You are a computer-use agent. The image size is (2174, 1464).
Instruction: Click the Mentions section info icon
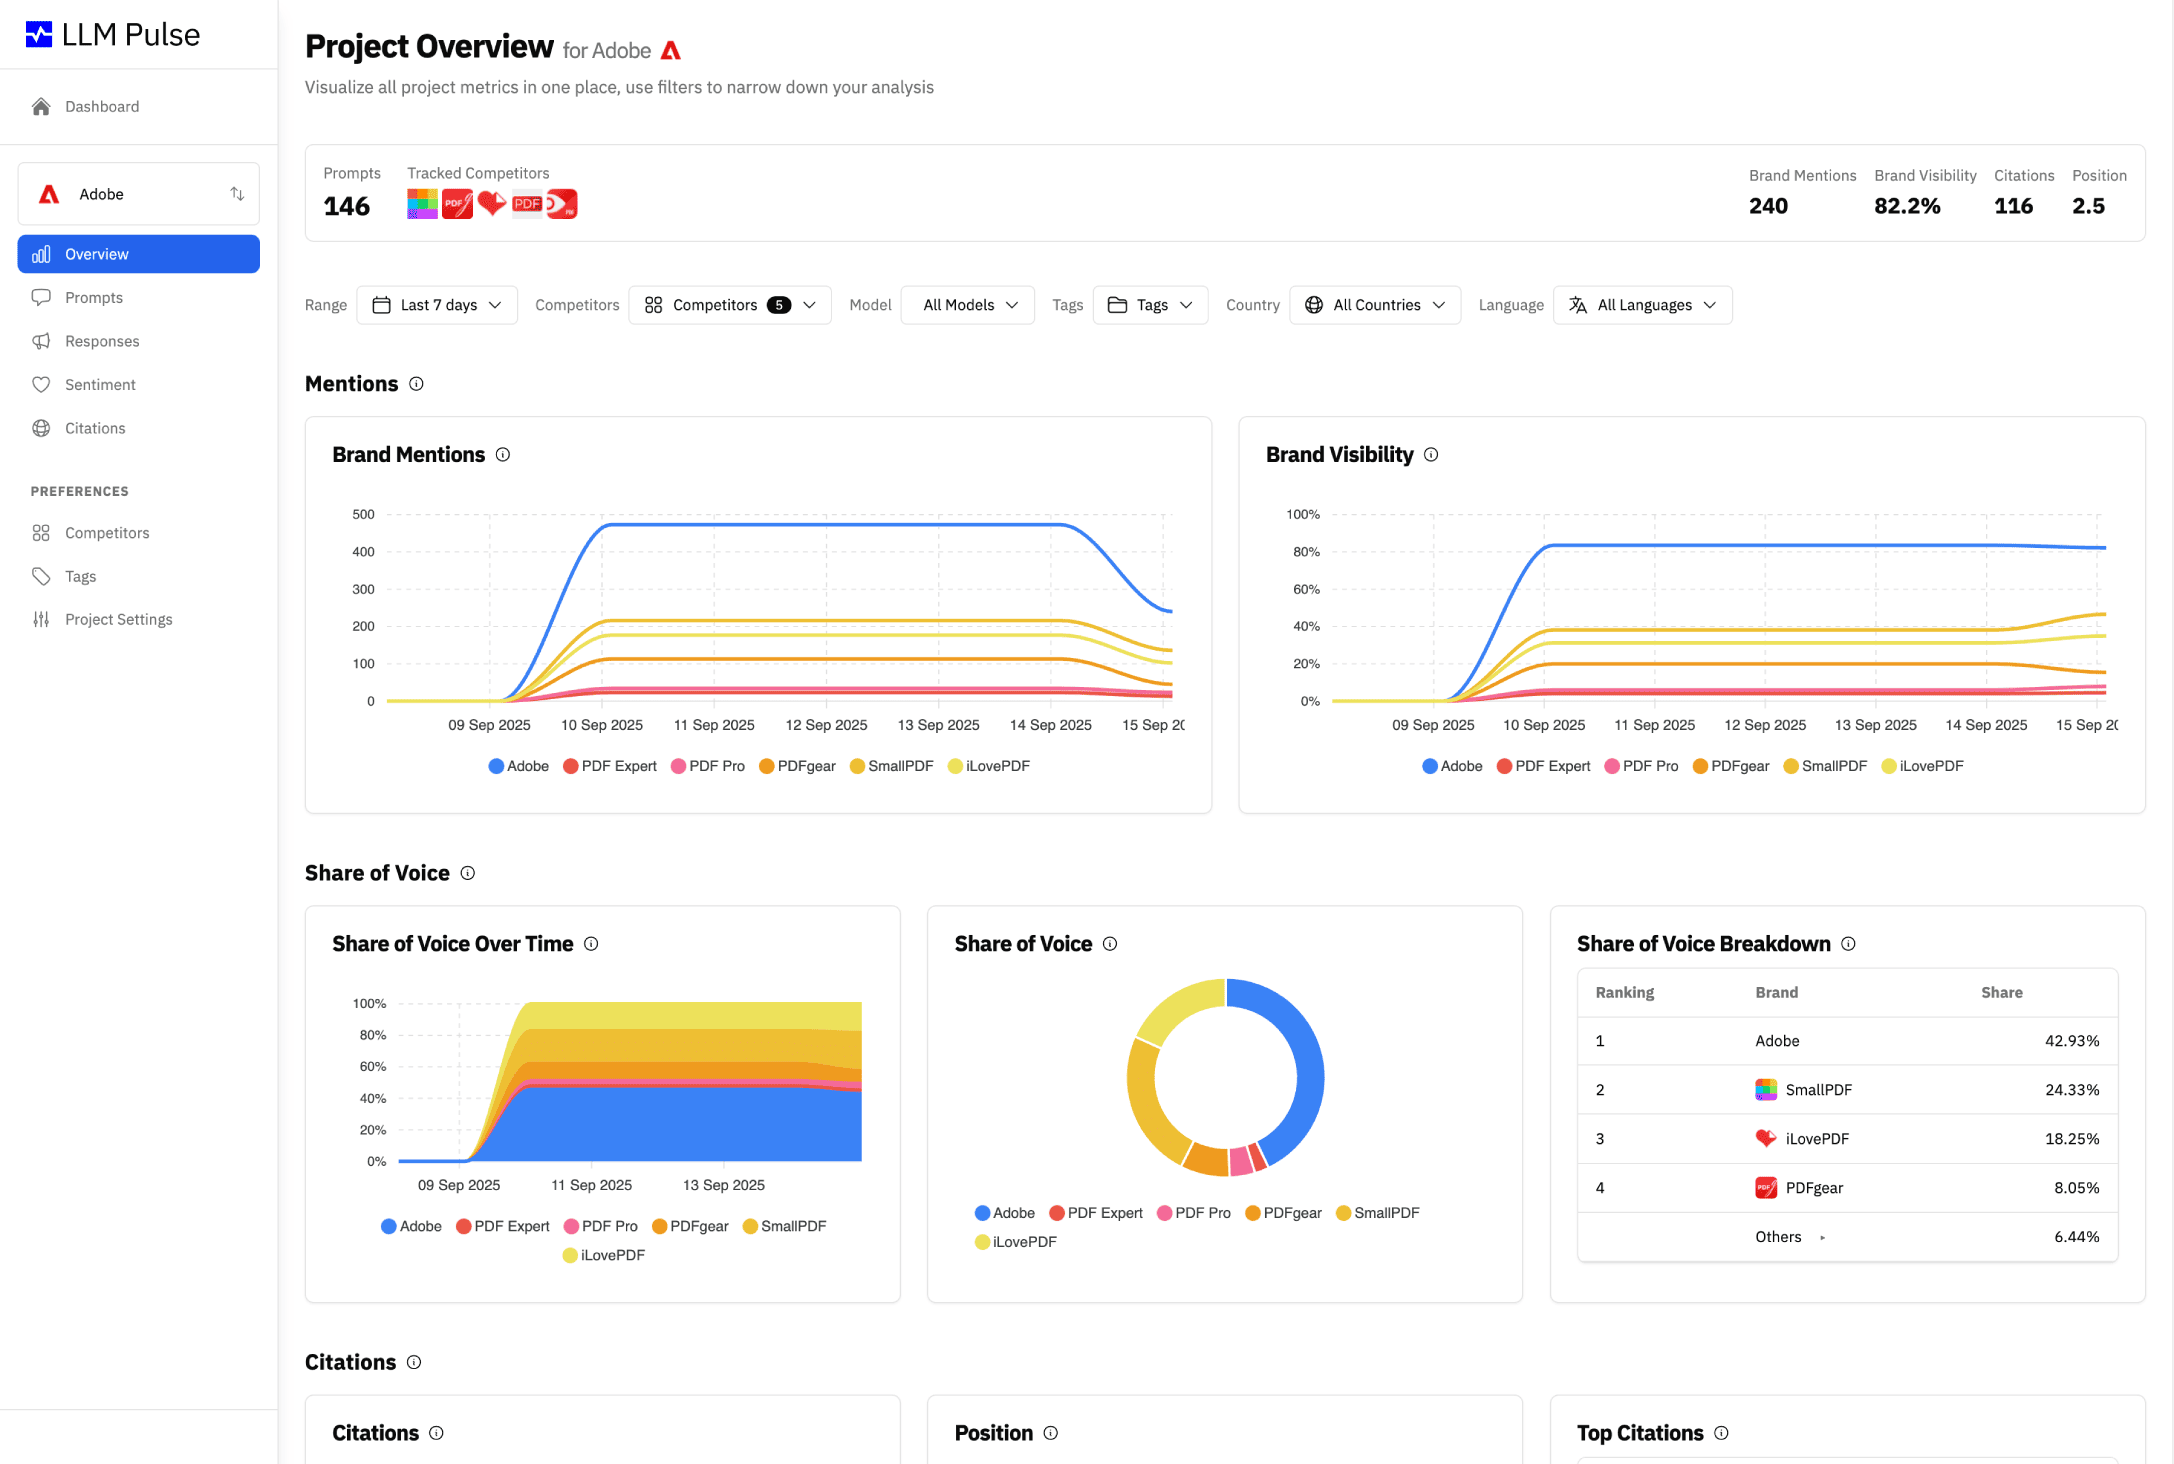(x=416, y=384)
